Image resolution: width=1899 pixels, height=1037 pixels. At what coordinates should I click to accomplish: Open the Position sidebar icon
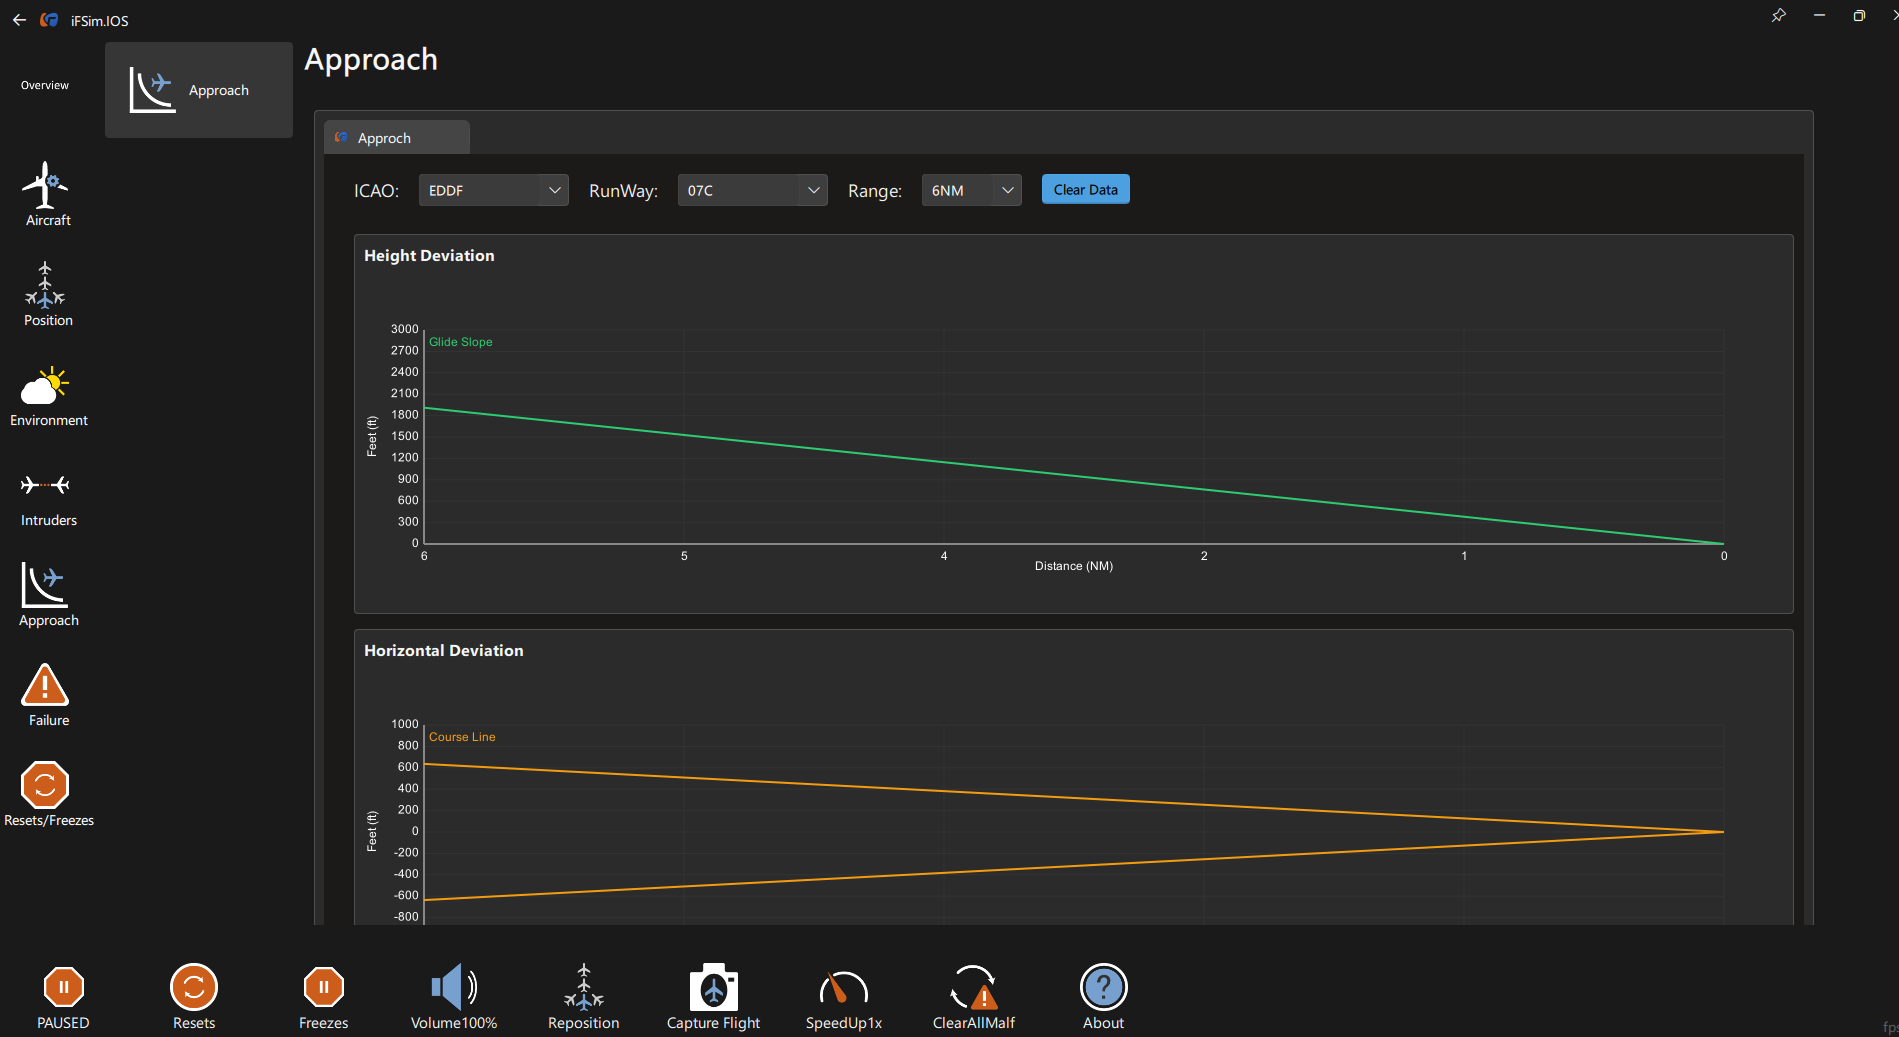click(46, 287)
